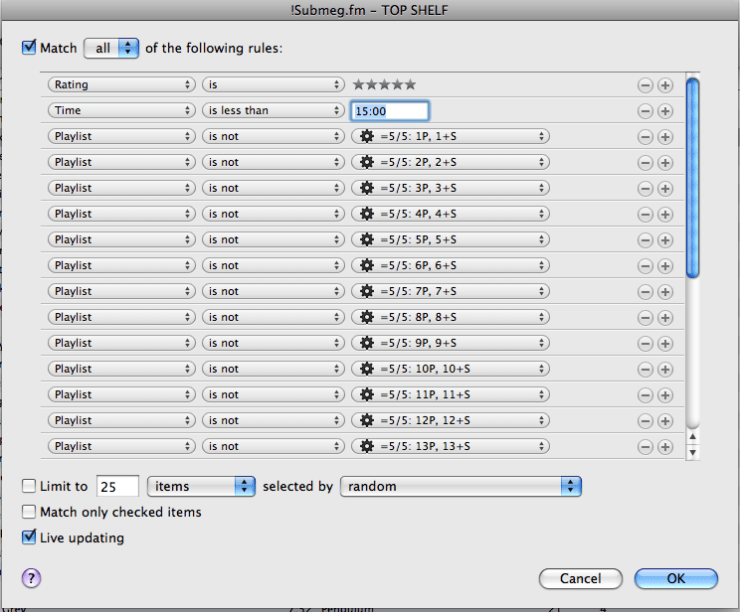Screen dimensions: 740x612
Task: Click the five-star rating value
Action: point(384,86)
